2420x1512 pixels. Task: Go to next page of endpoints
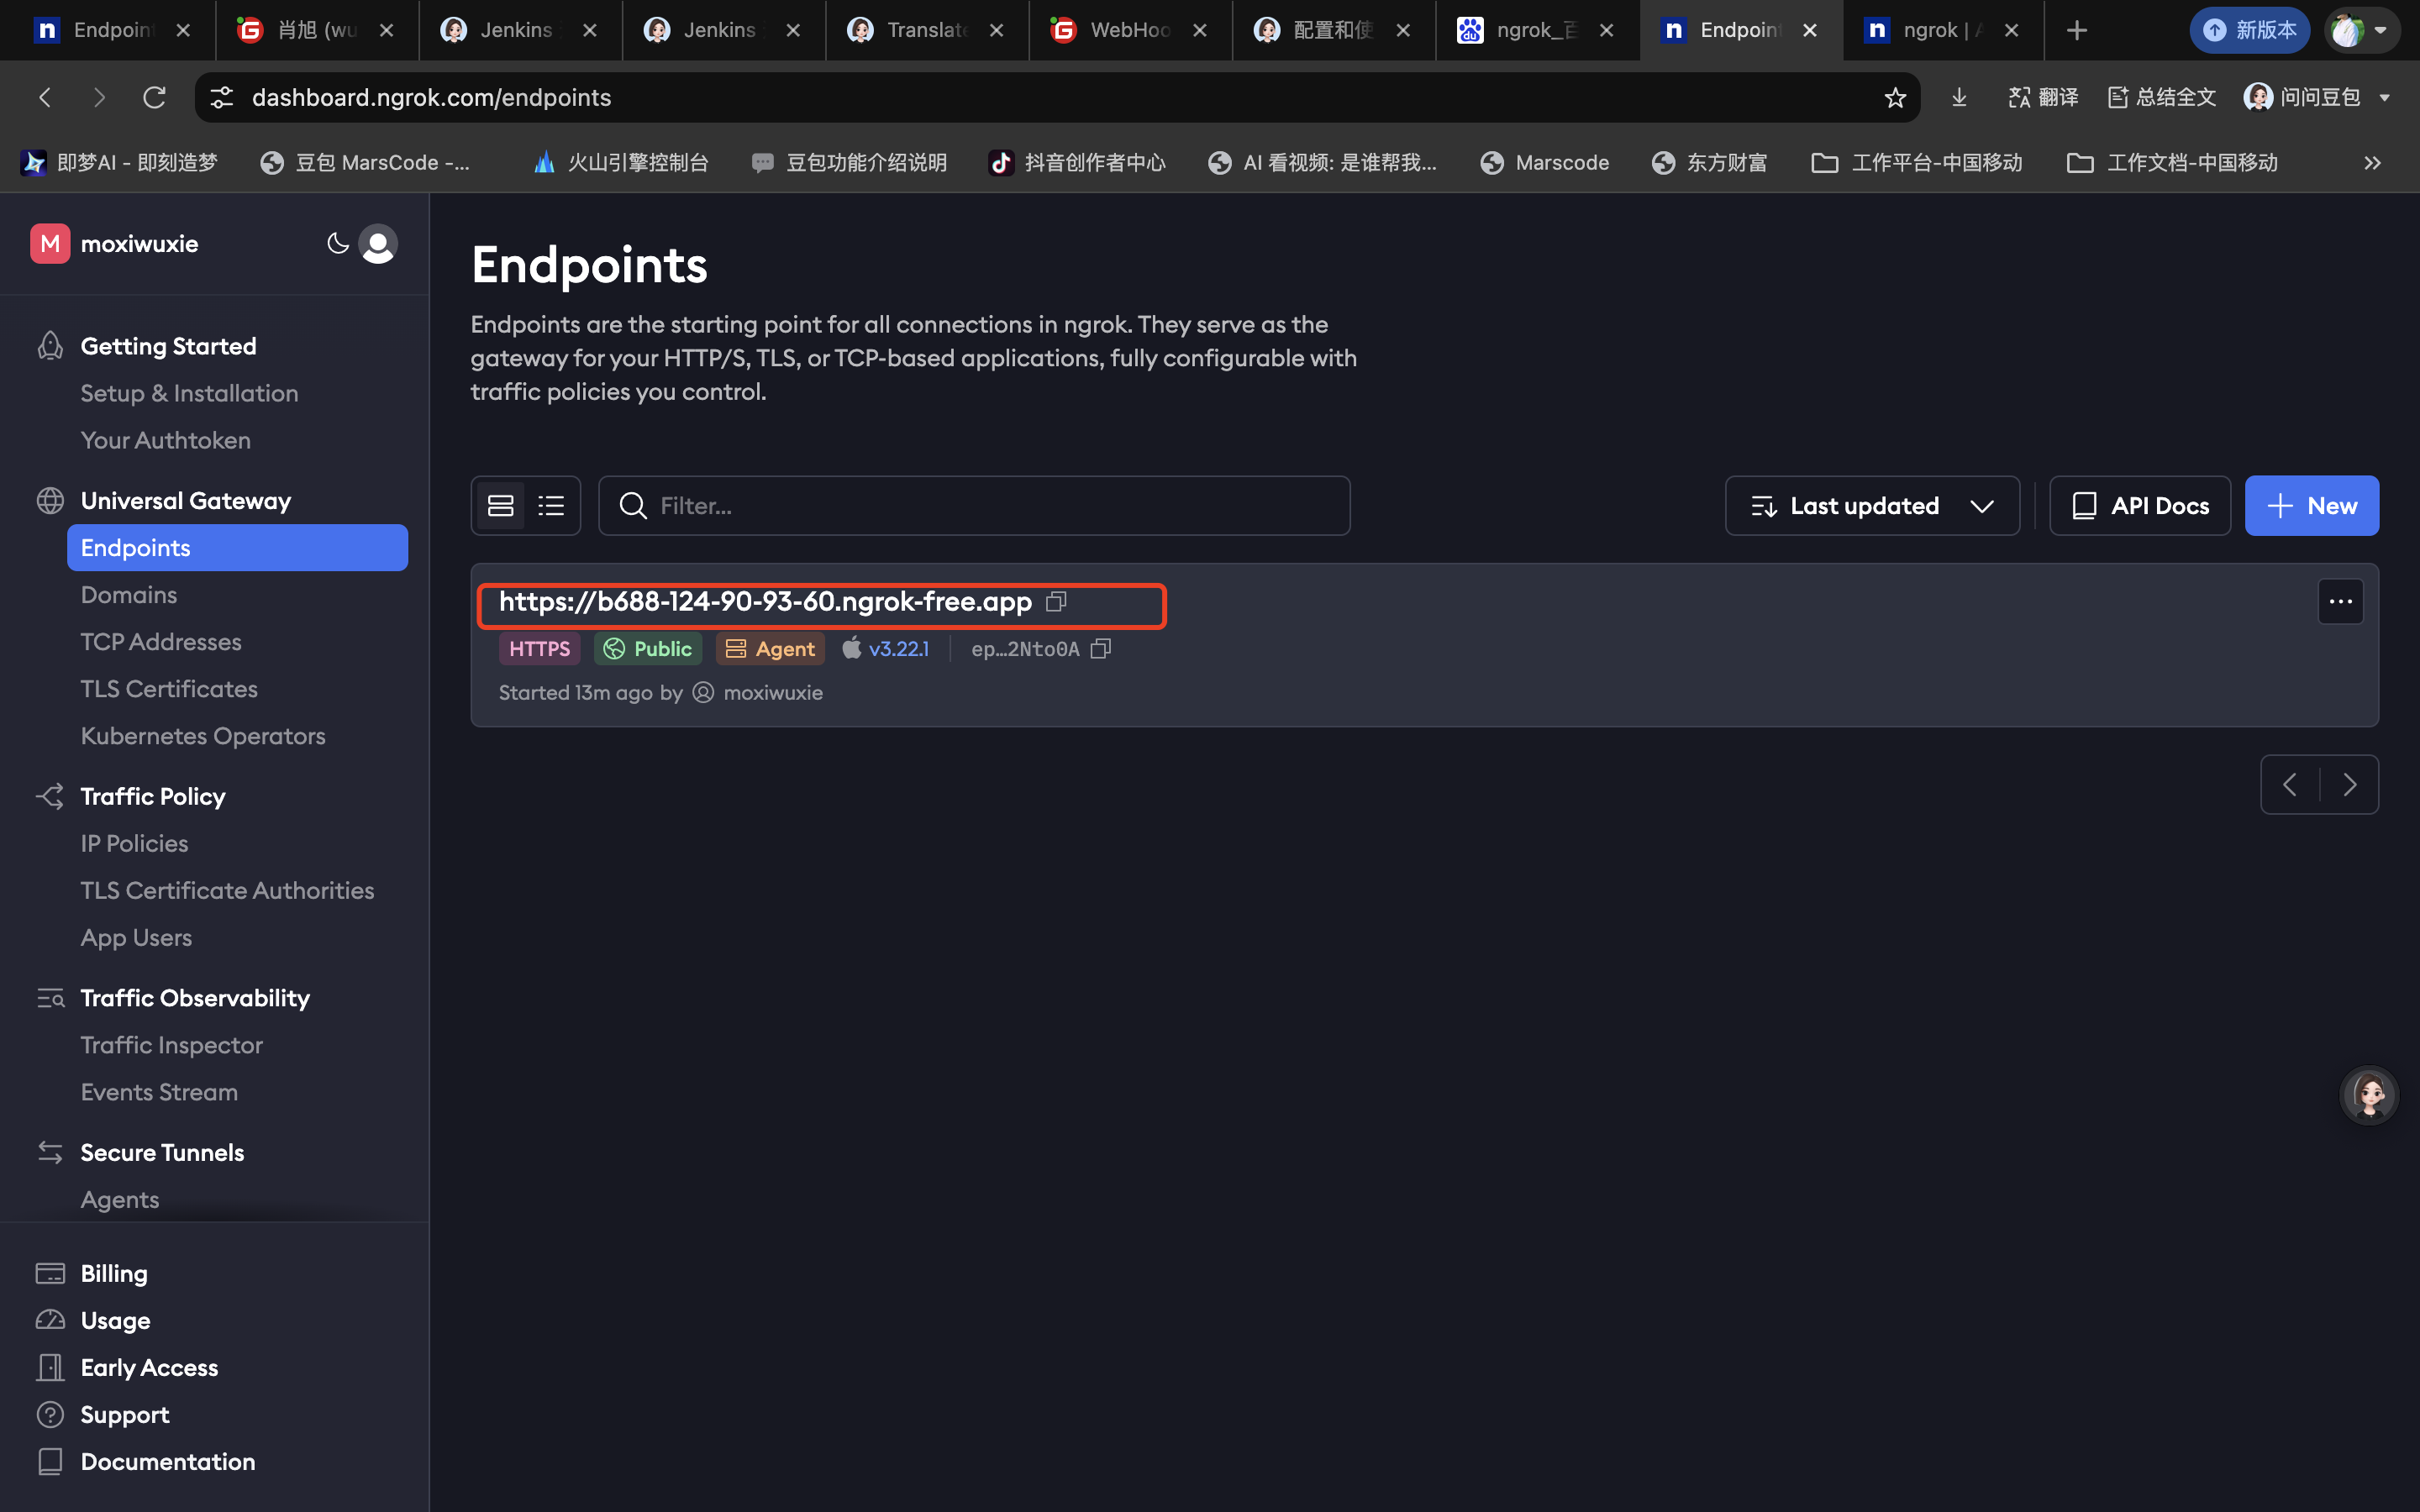[x=2349, y=785]
